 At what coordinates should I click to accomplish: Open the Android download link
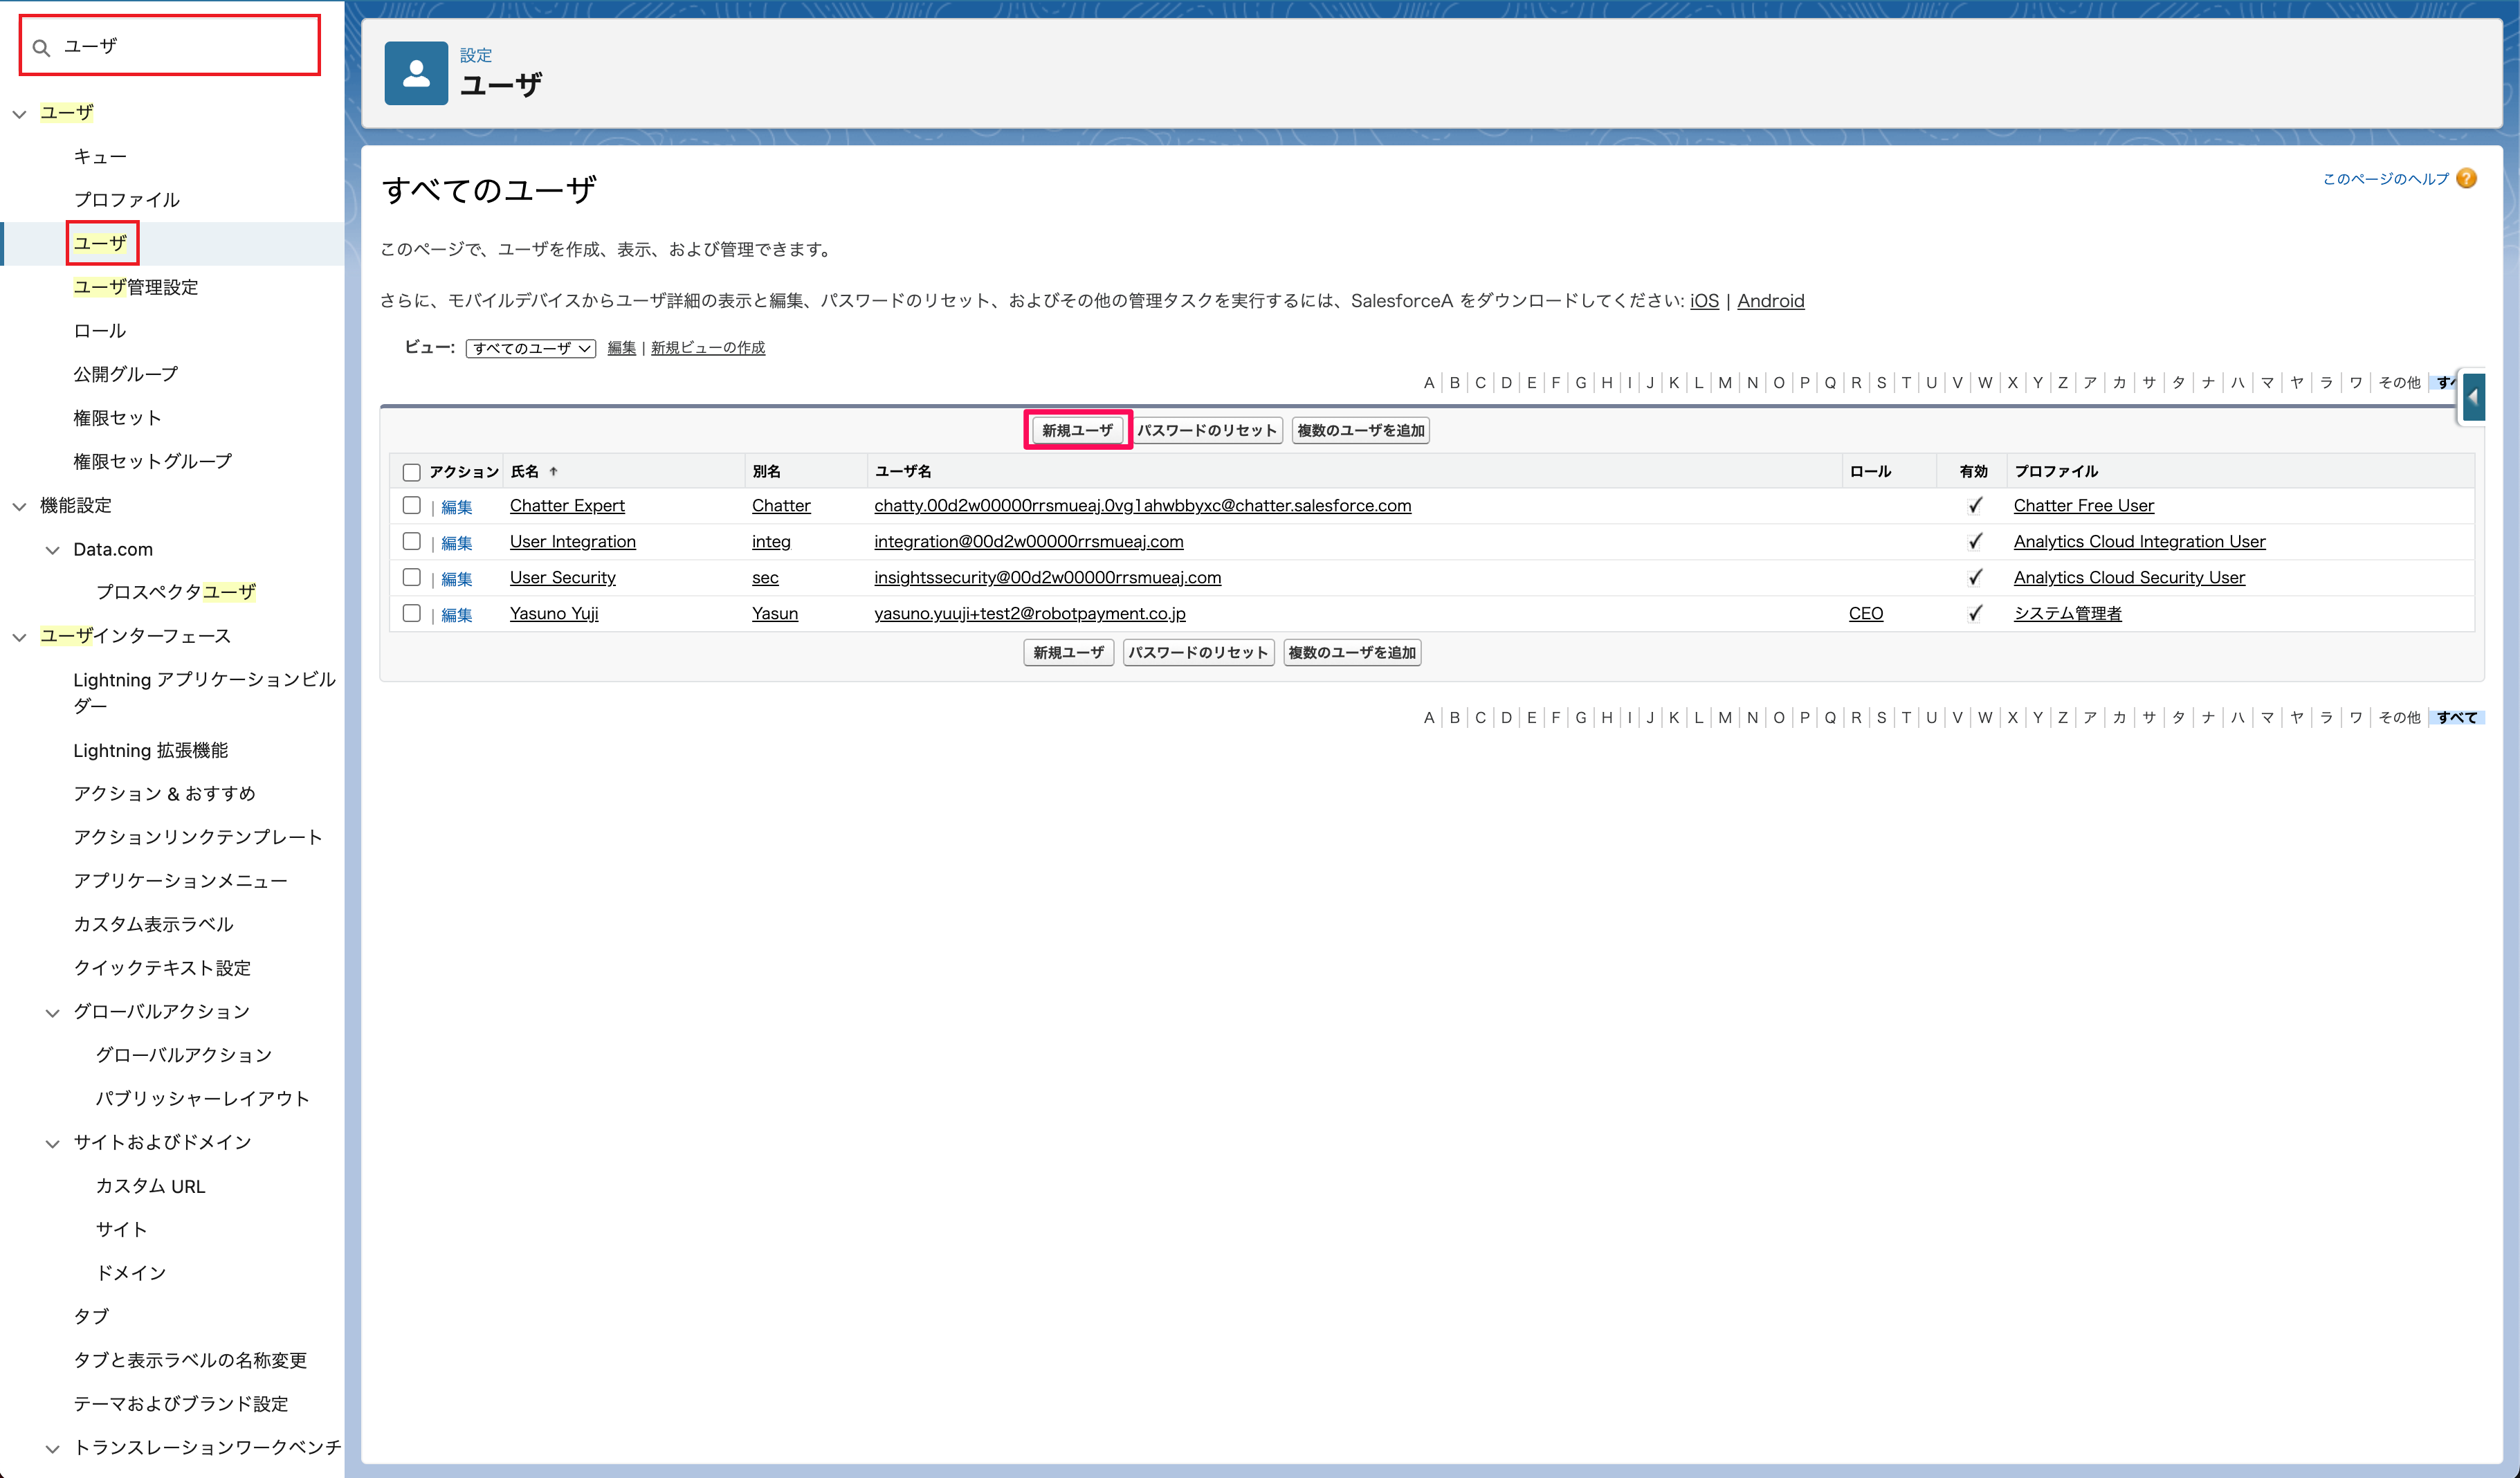[1770, 301]
